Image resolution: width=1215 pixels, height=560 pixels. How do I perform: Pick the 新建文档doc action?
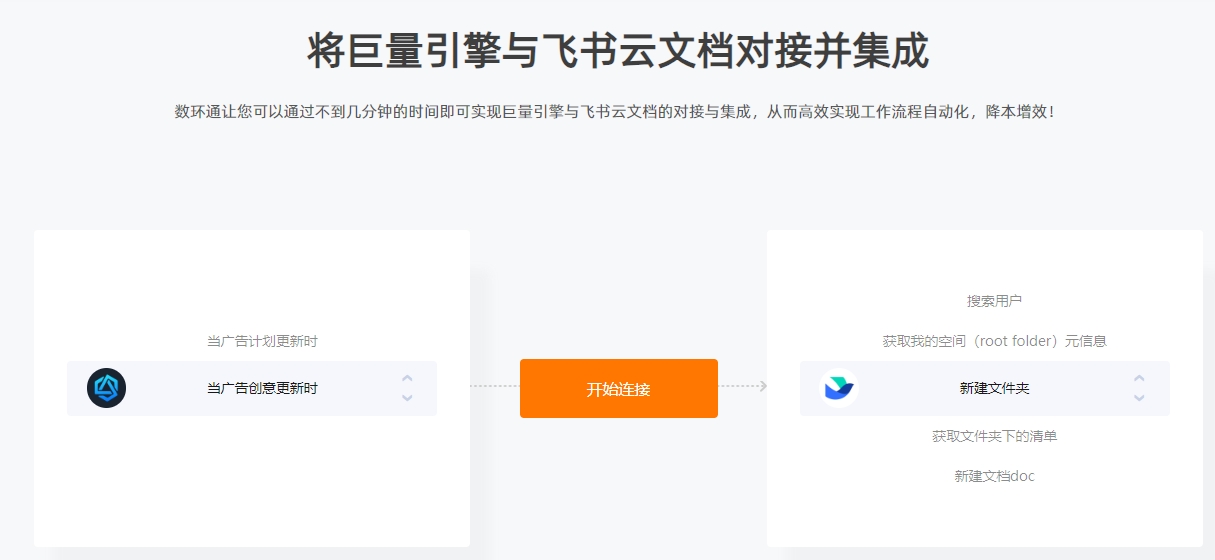pyautogui.click(x=994, y=476)
